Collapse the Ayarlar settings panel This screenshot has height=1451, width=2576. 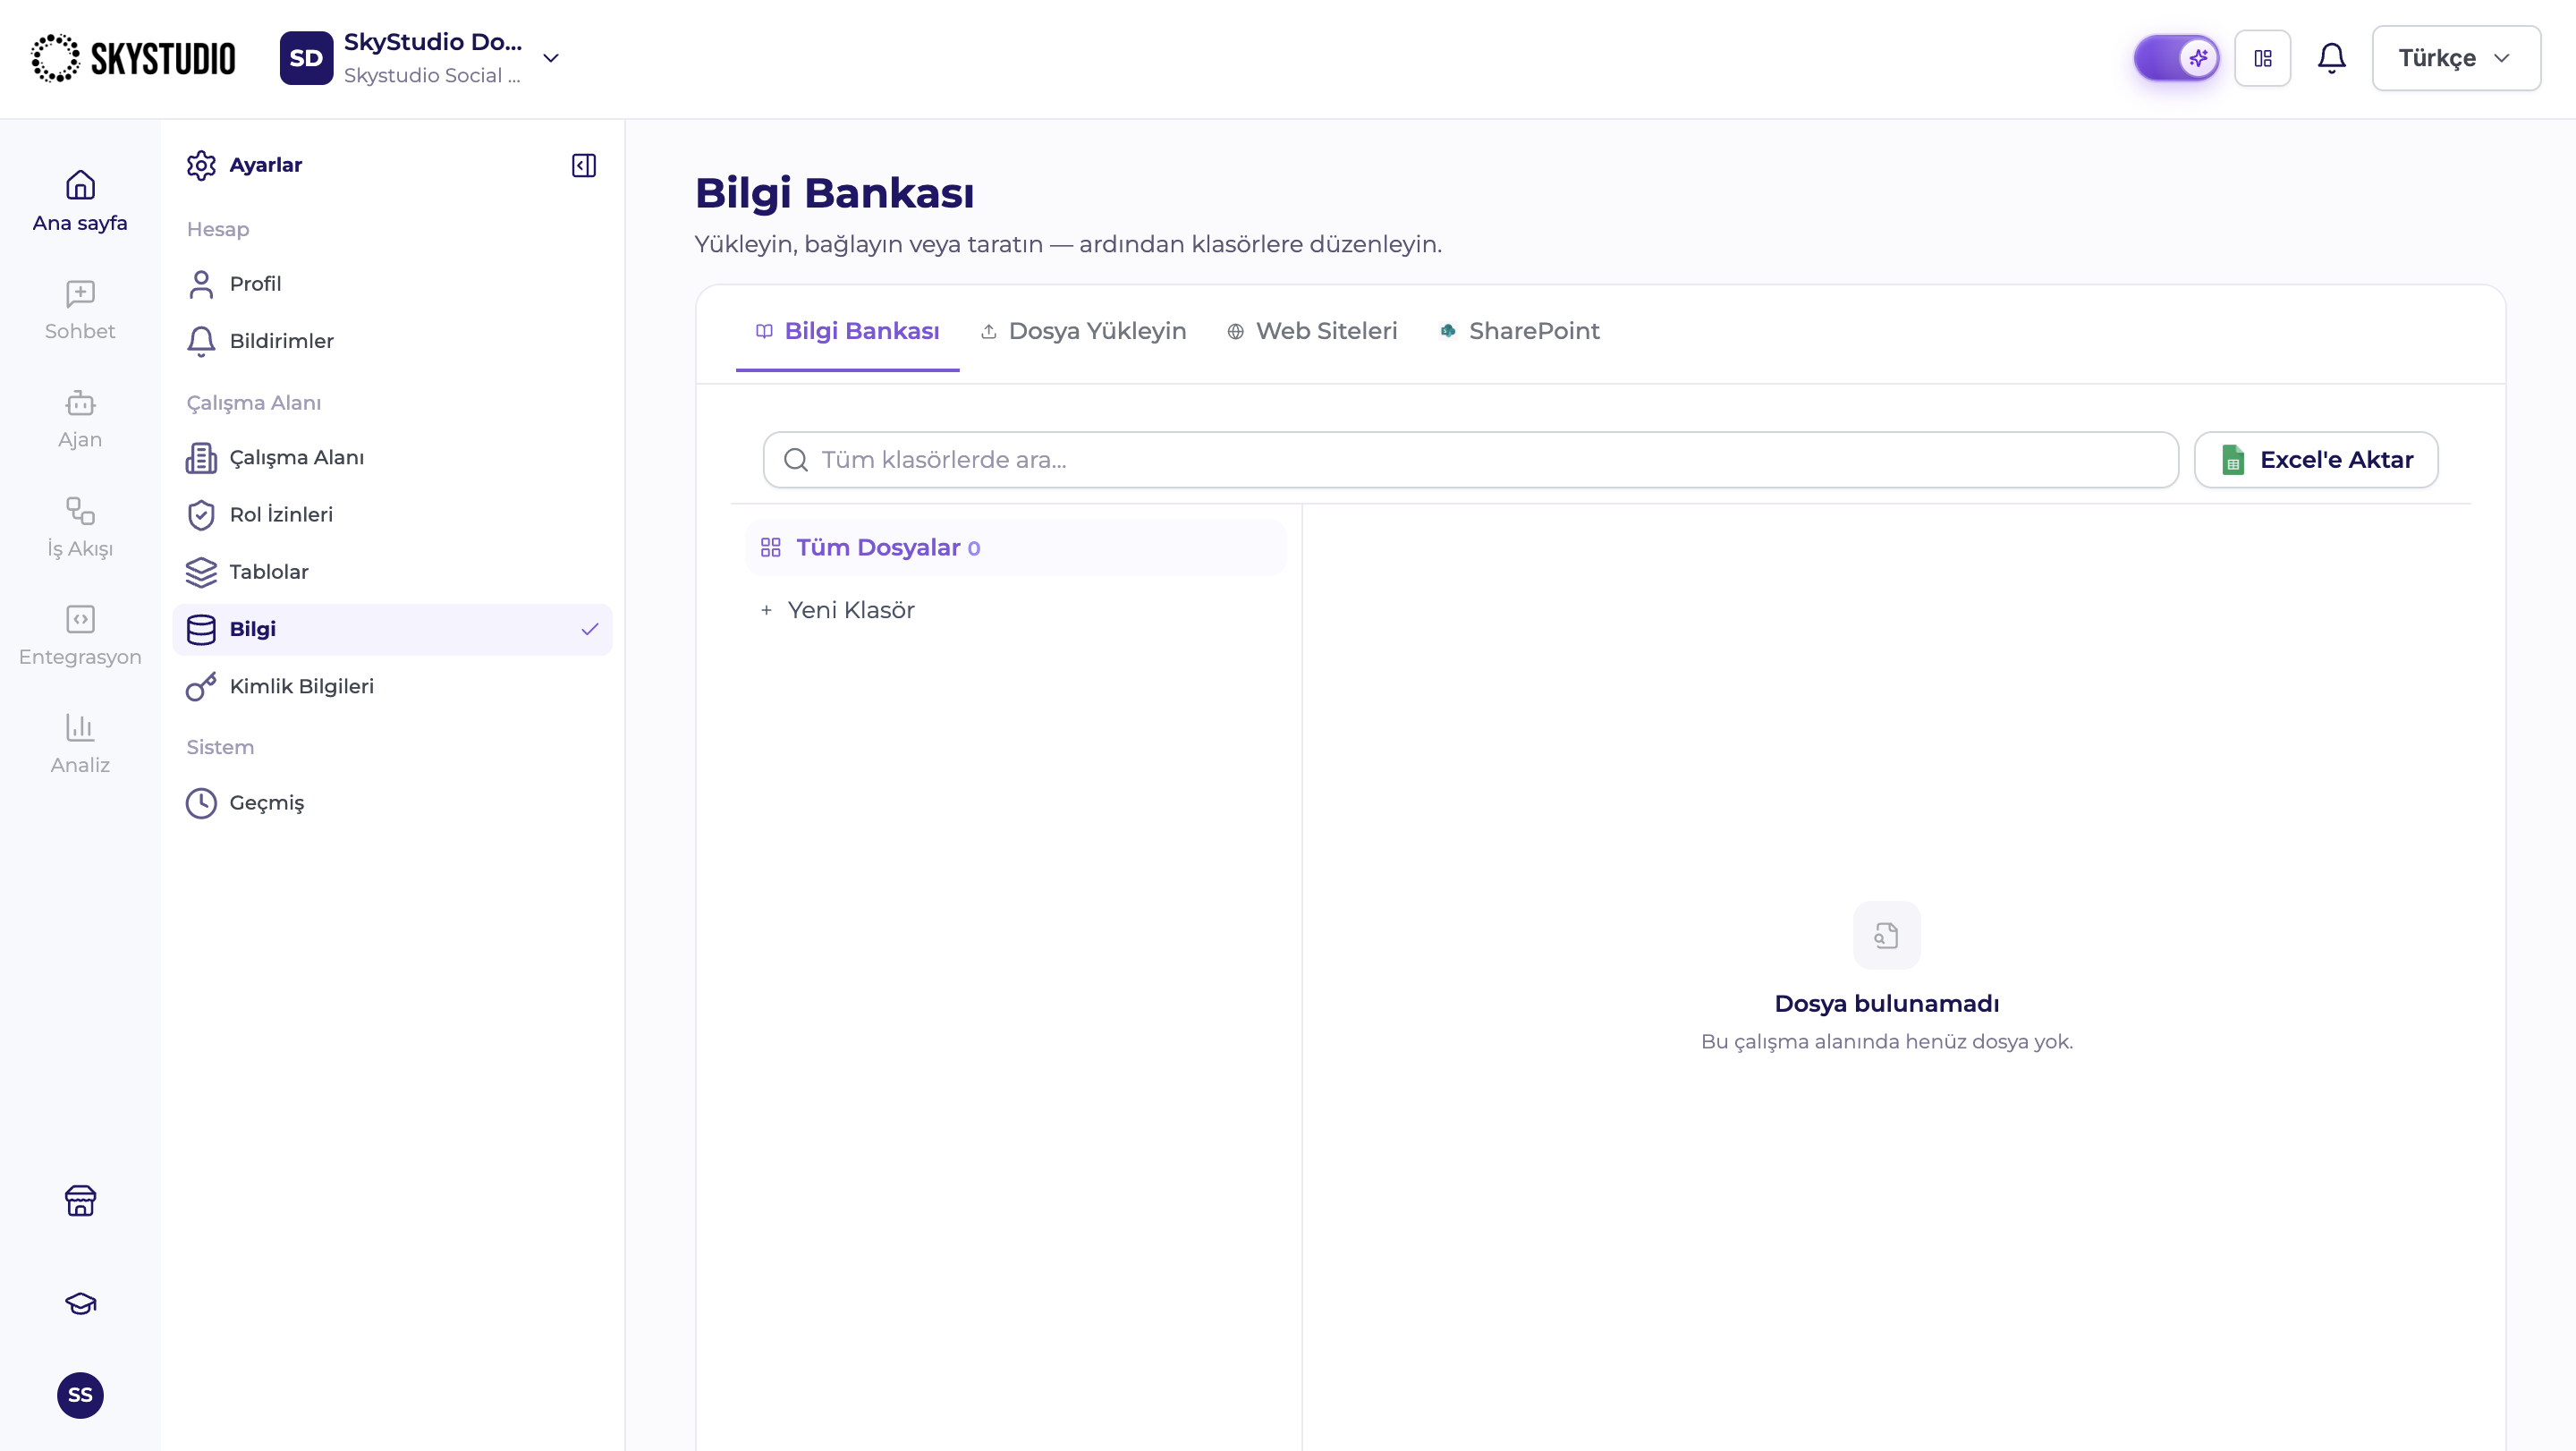[x=584, y=165]
